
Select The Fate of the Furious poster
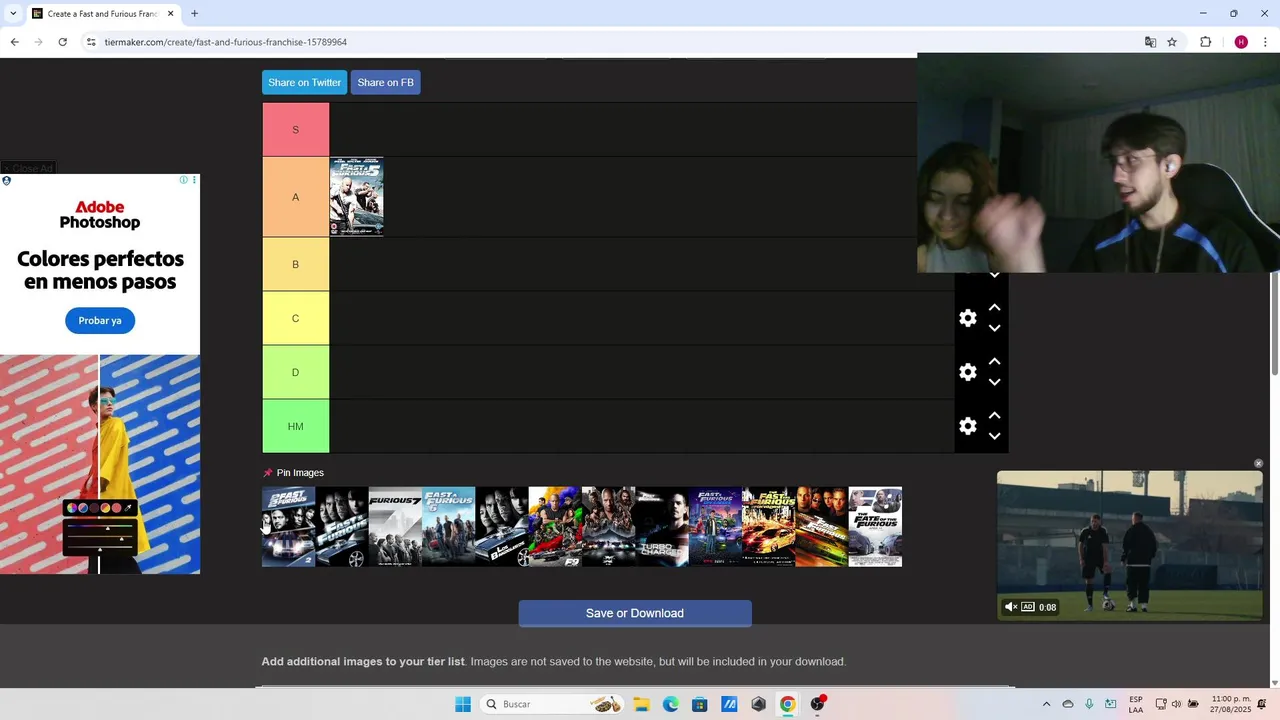coord(875,527)
